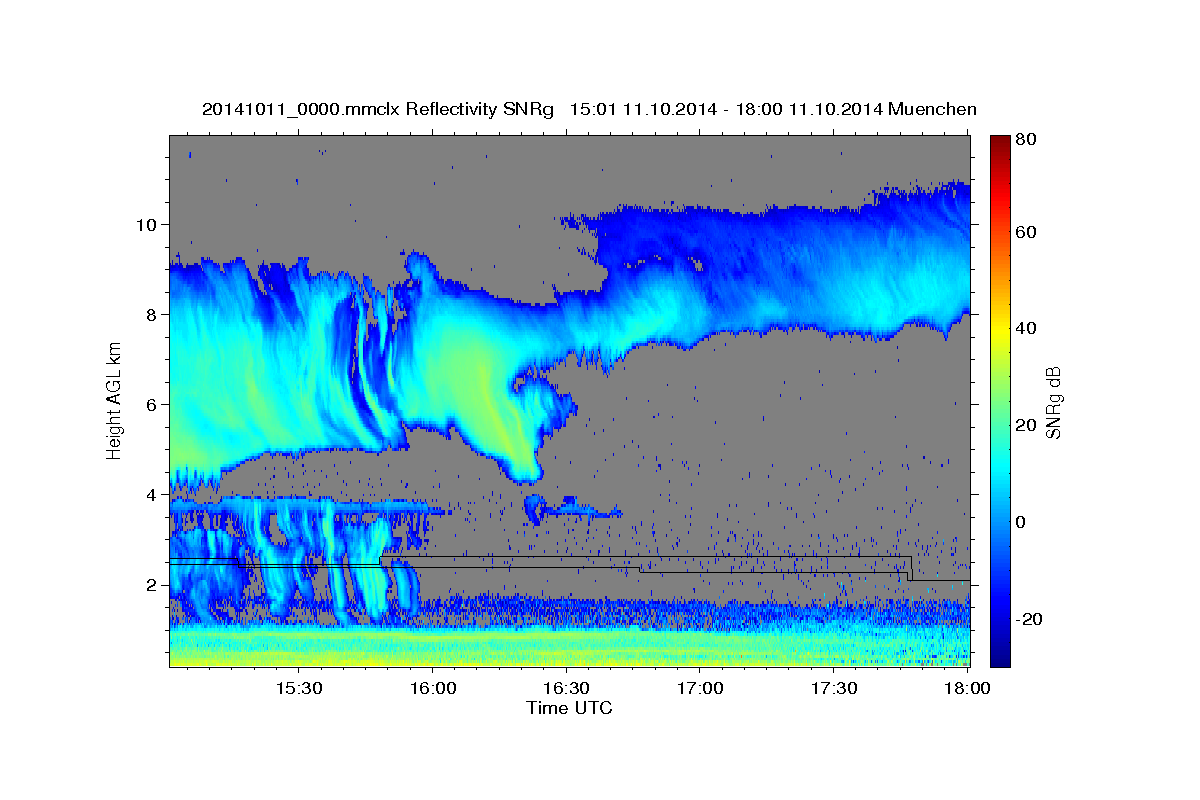Viewport: 1200px width, 800px height.
Task: Click the colorbar value -20
Action: coord(1028,619)
